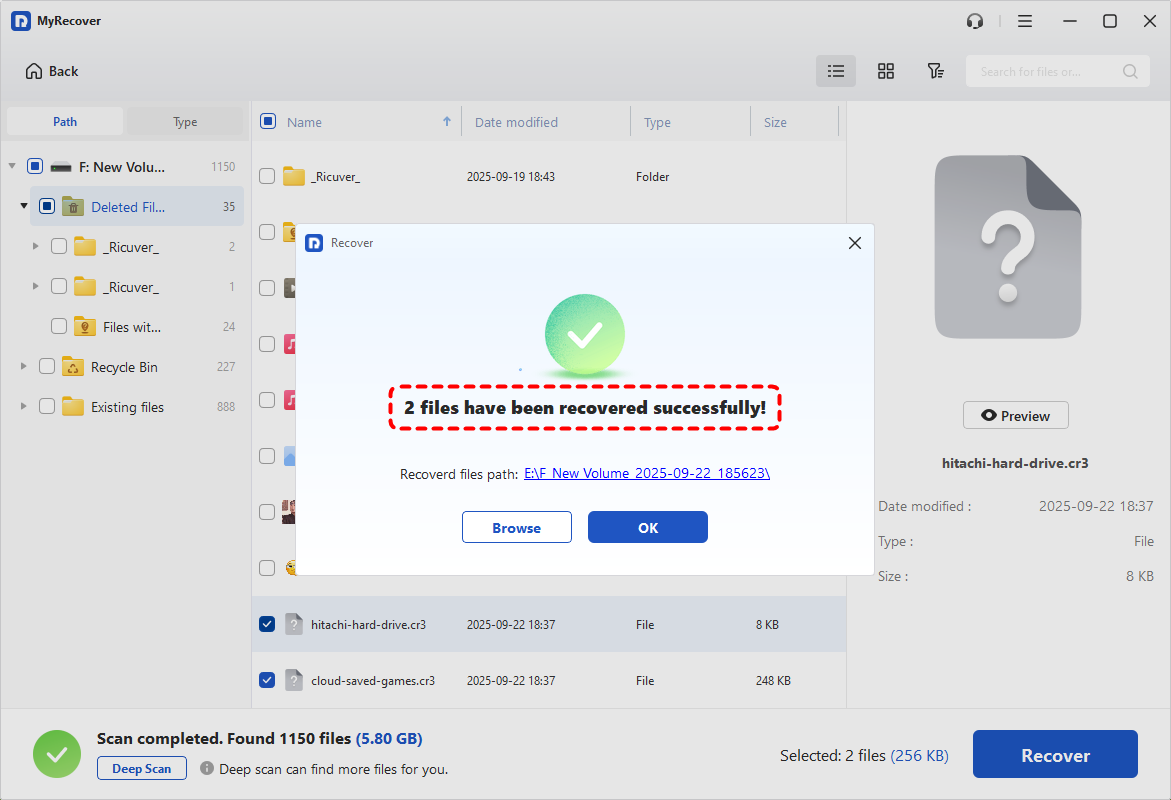The width and height of the screenshot is (1171, 800).
Task: Uncheck cloud-saved-games.cr3 file checkbox
Action: tap(267, 680)
